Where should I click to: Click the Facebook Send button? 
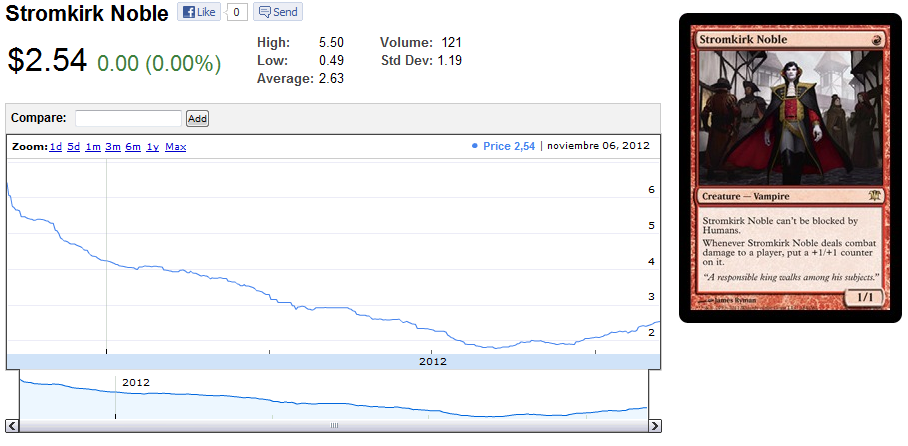click(x=278, y=12)
